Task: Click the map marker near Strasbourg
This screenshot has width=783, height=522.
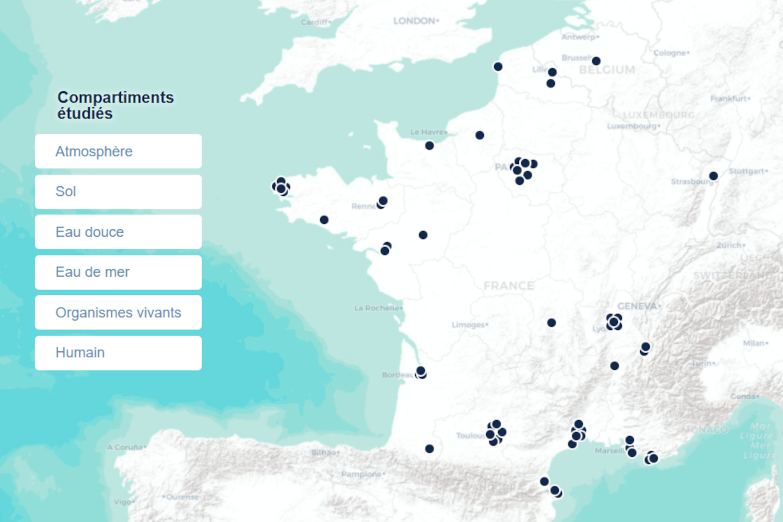Action: coord(713,176)
